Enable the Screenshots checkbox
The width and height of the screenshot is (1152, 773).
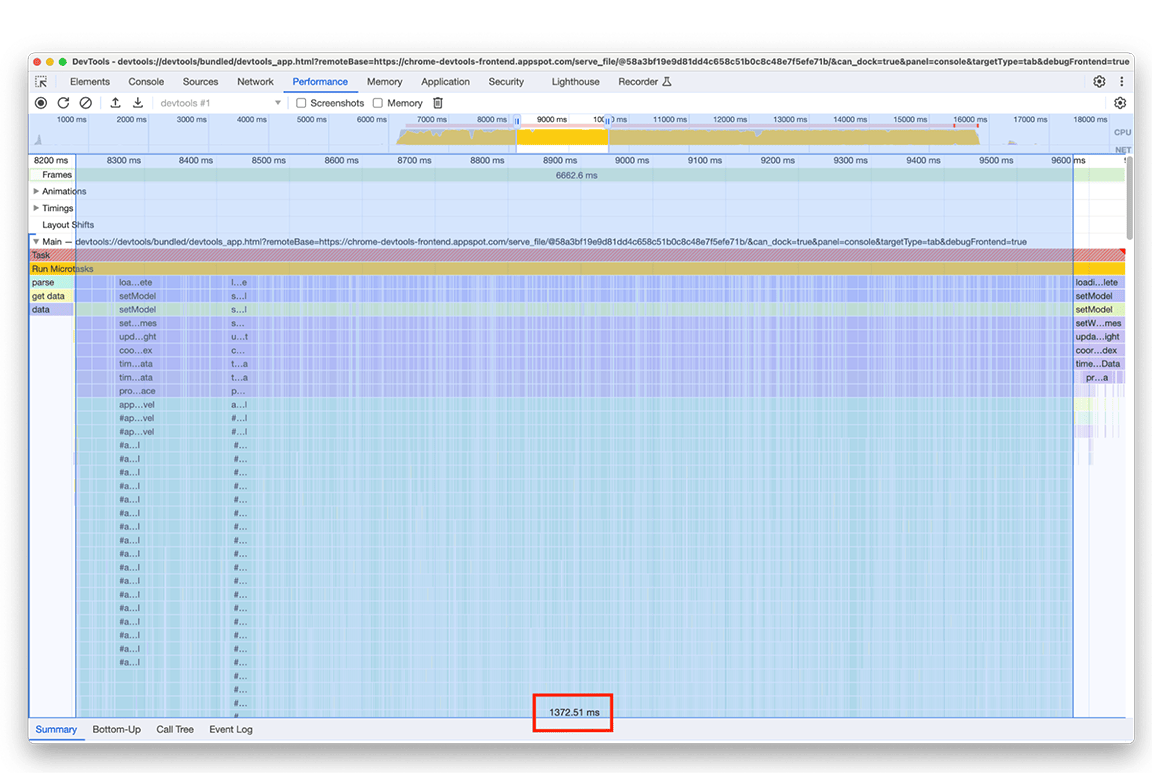tap(302, 102)
